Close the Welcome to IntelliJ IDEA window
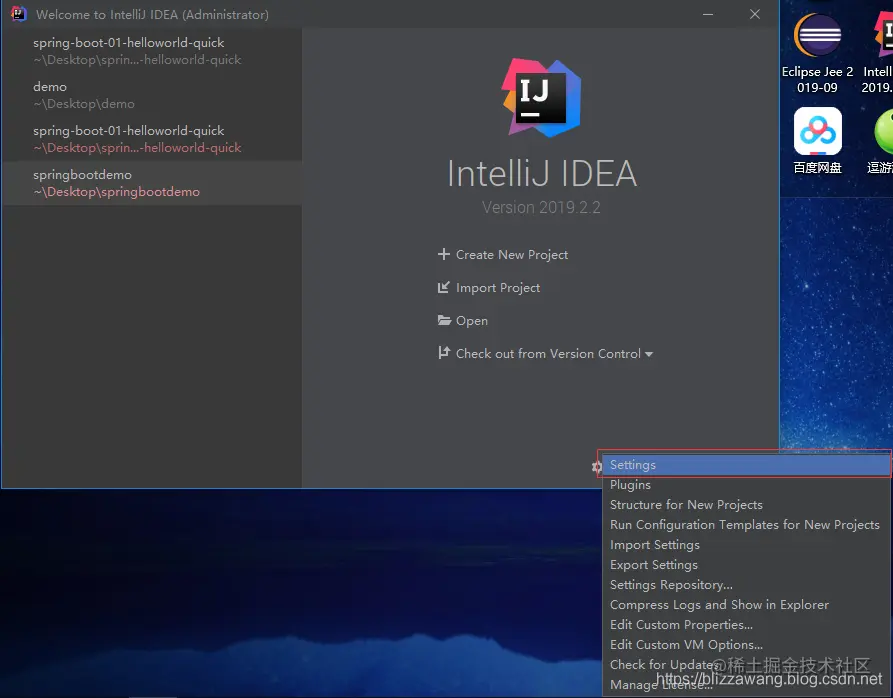The width and height of the screenshot is (893, 698). (x=755, y=14)
